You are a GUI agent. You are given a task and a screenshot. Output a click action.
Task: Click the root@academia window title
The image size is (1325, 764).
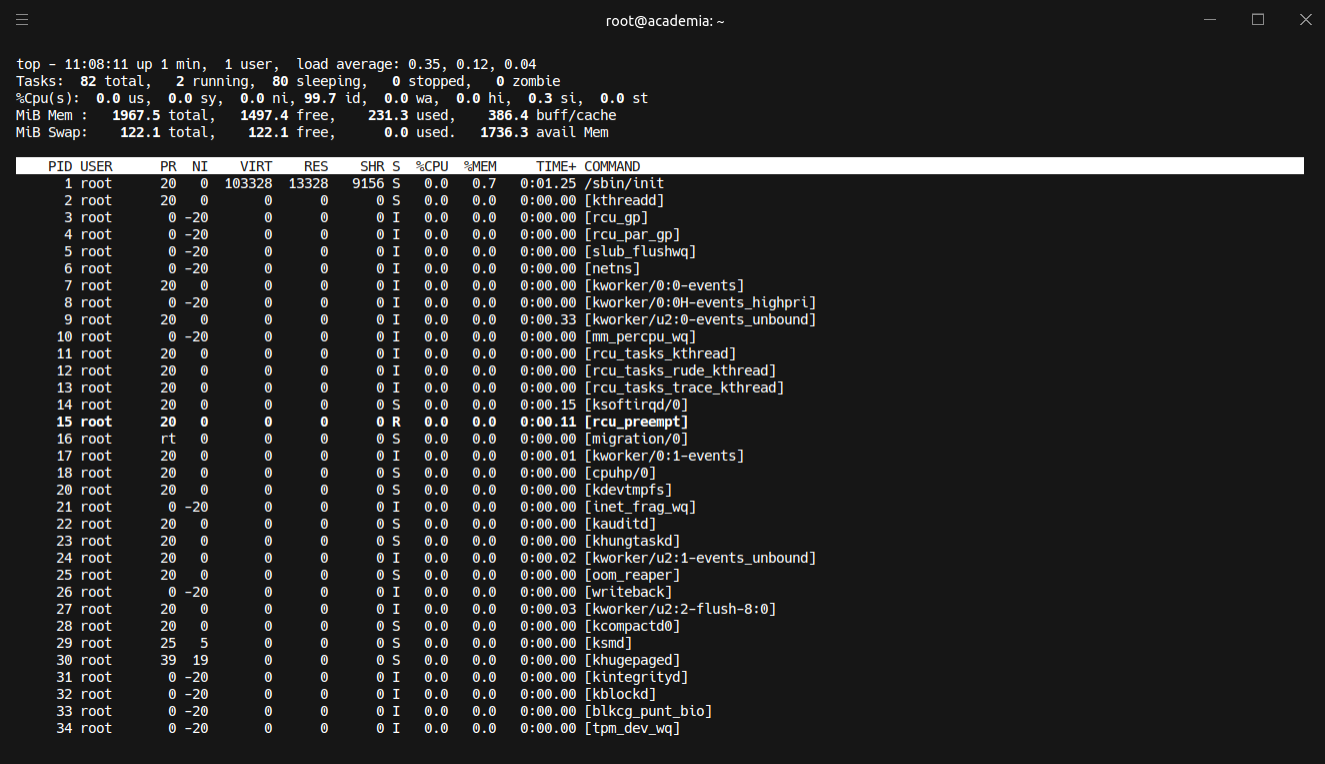(x=664, y=21)
